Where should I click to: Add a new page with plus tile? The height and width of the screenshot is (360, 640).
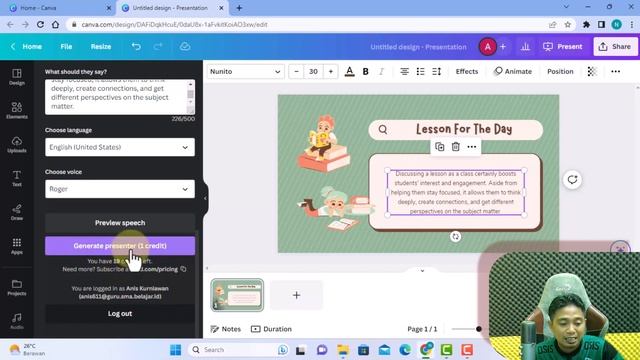tap(296, 295)
